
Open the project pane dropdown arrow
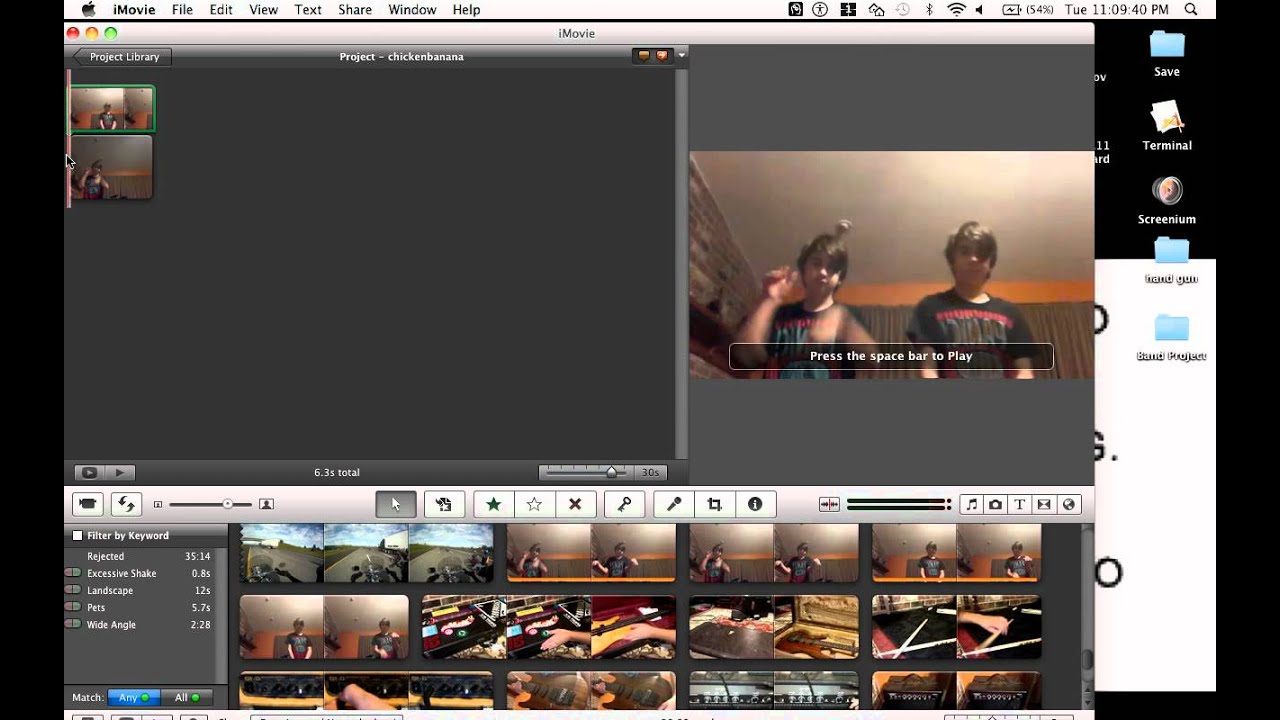tap(682, 56)
